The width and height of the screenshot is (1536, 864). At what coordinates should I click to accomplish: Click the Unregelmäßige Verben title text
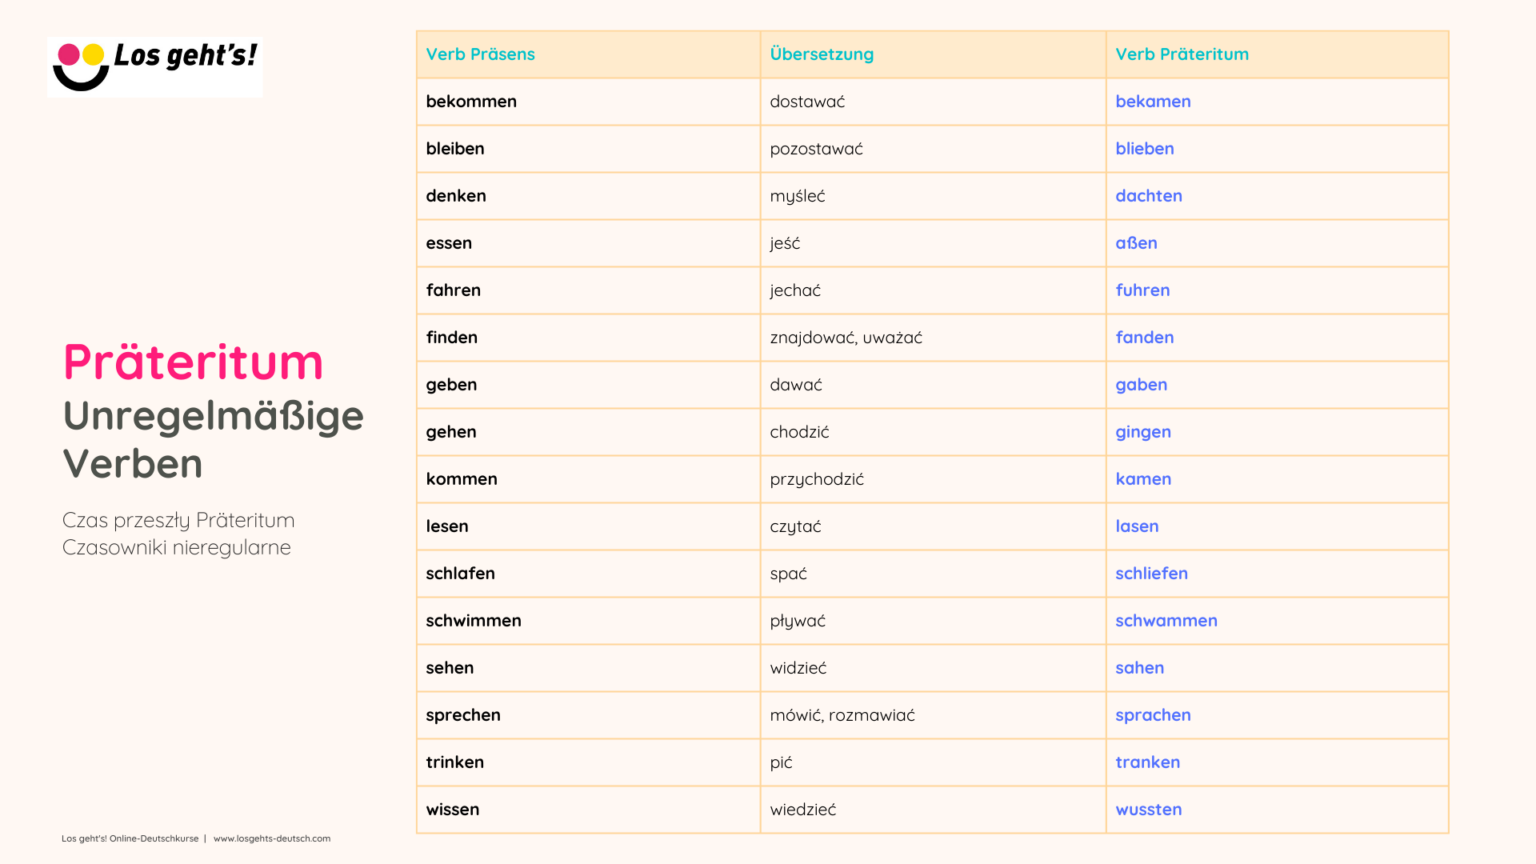pos(212,440)
